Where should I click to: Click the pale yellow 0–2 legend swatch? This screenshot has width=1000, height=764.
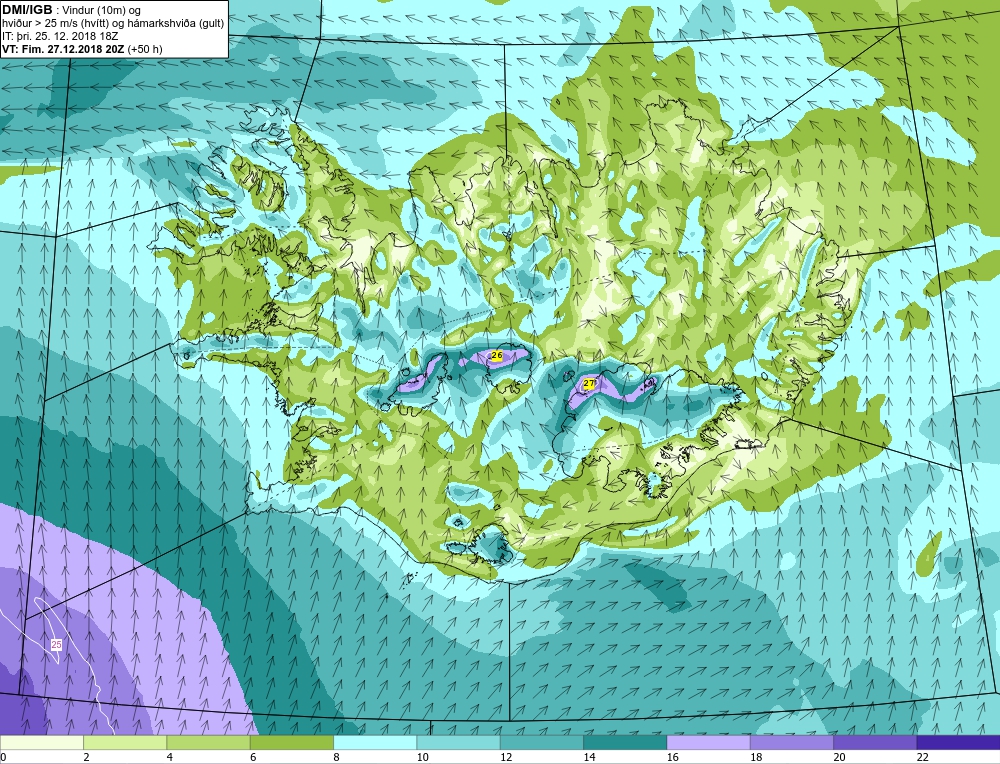tap(42, 743)
